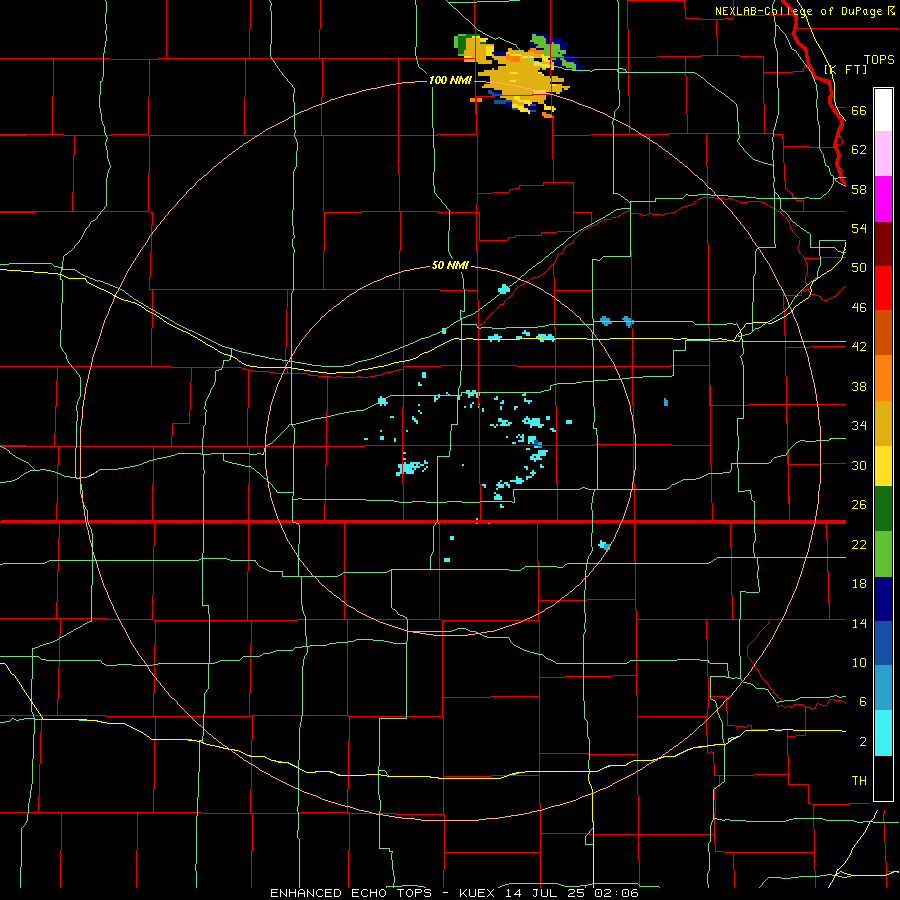The image size is (900, 900).
Task: Click the legend value "6"
Action: (863, 702)
